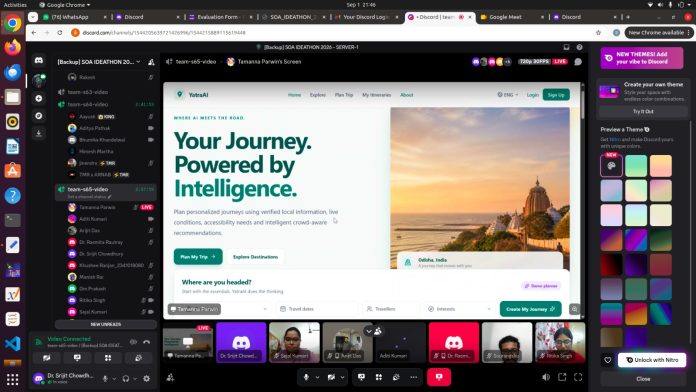This screenshot has width=696, height=392.
Task: Disconnect from voice with the hang-up icon
Action: [146, 342]
